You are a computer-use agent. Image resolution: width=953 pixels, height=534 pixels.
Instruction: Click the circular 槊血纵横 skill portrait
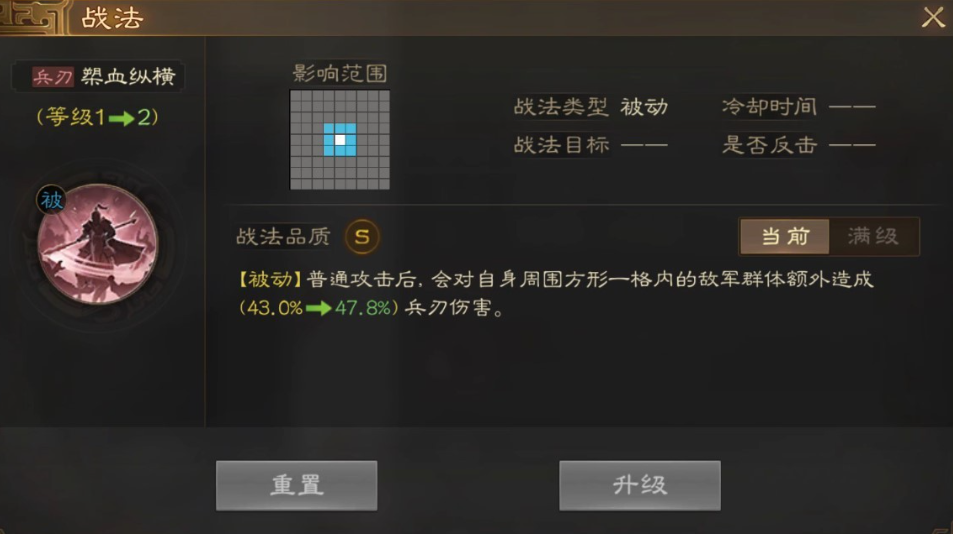coord(97,244)
